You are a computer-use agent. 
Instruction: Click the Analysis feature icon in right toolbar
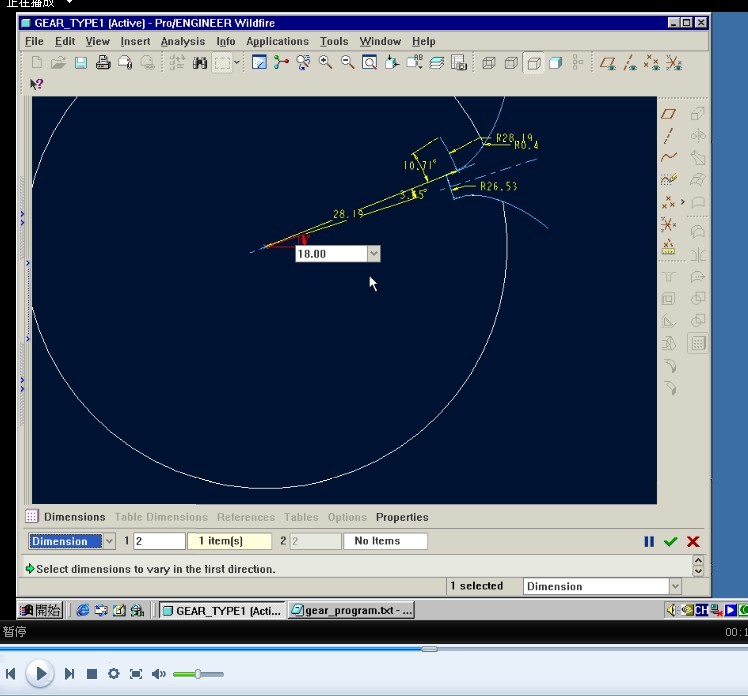(x=668, y=247)
